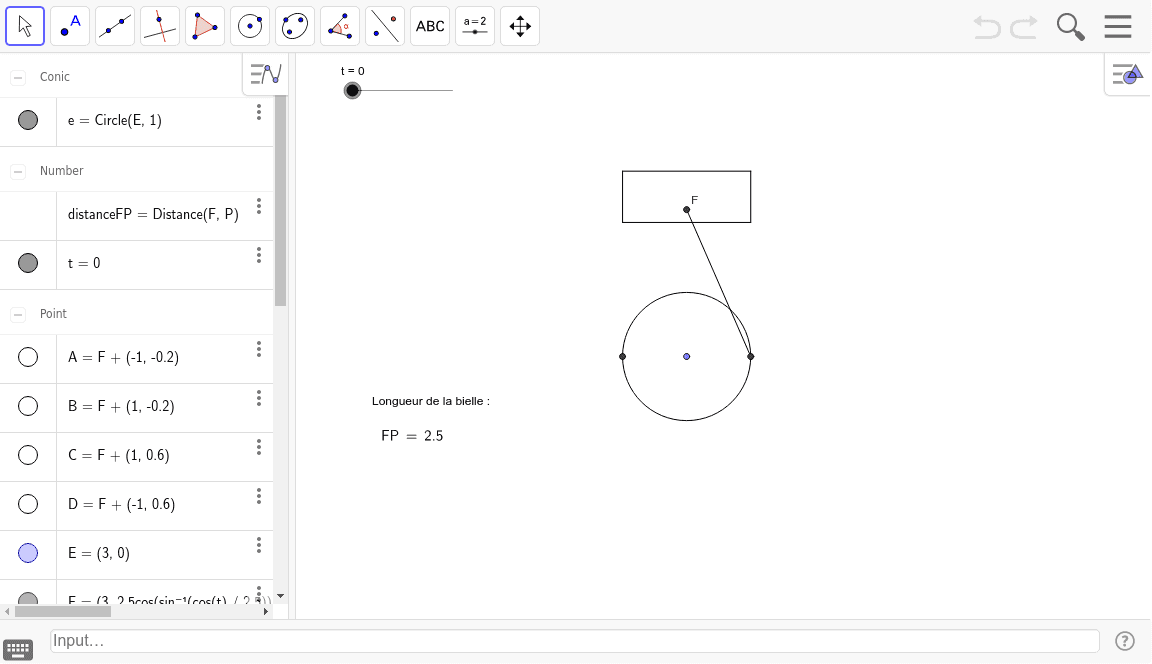
Task: Click the 'Longueur de la bielle' text
Action: [431, 402]
